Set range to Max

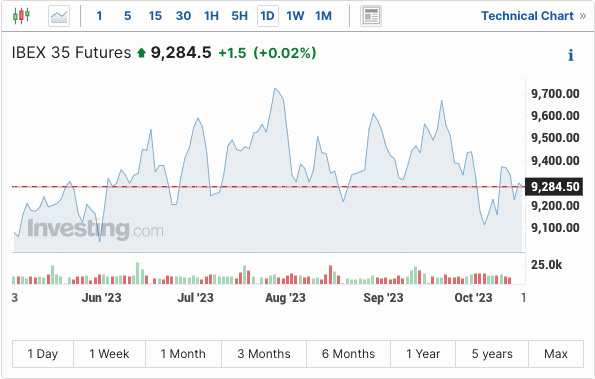tap(556, 354)
